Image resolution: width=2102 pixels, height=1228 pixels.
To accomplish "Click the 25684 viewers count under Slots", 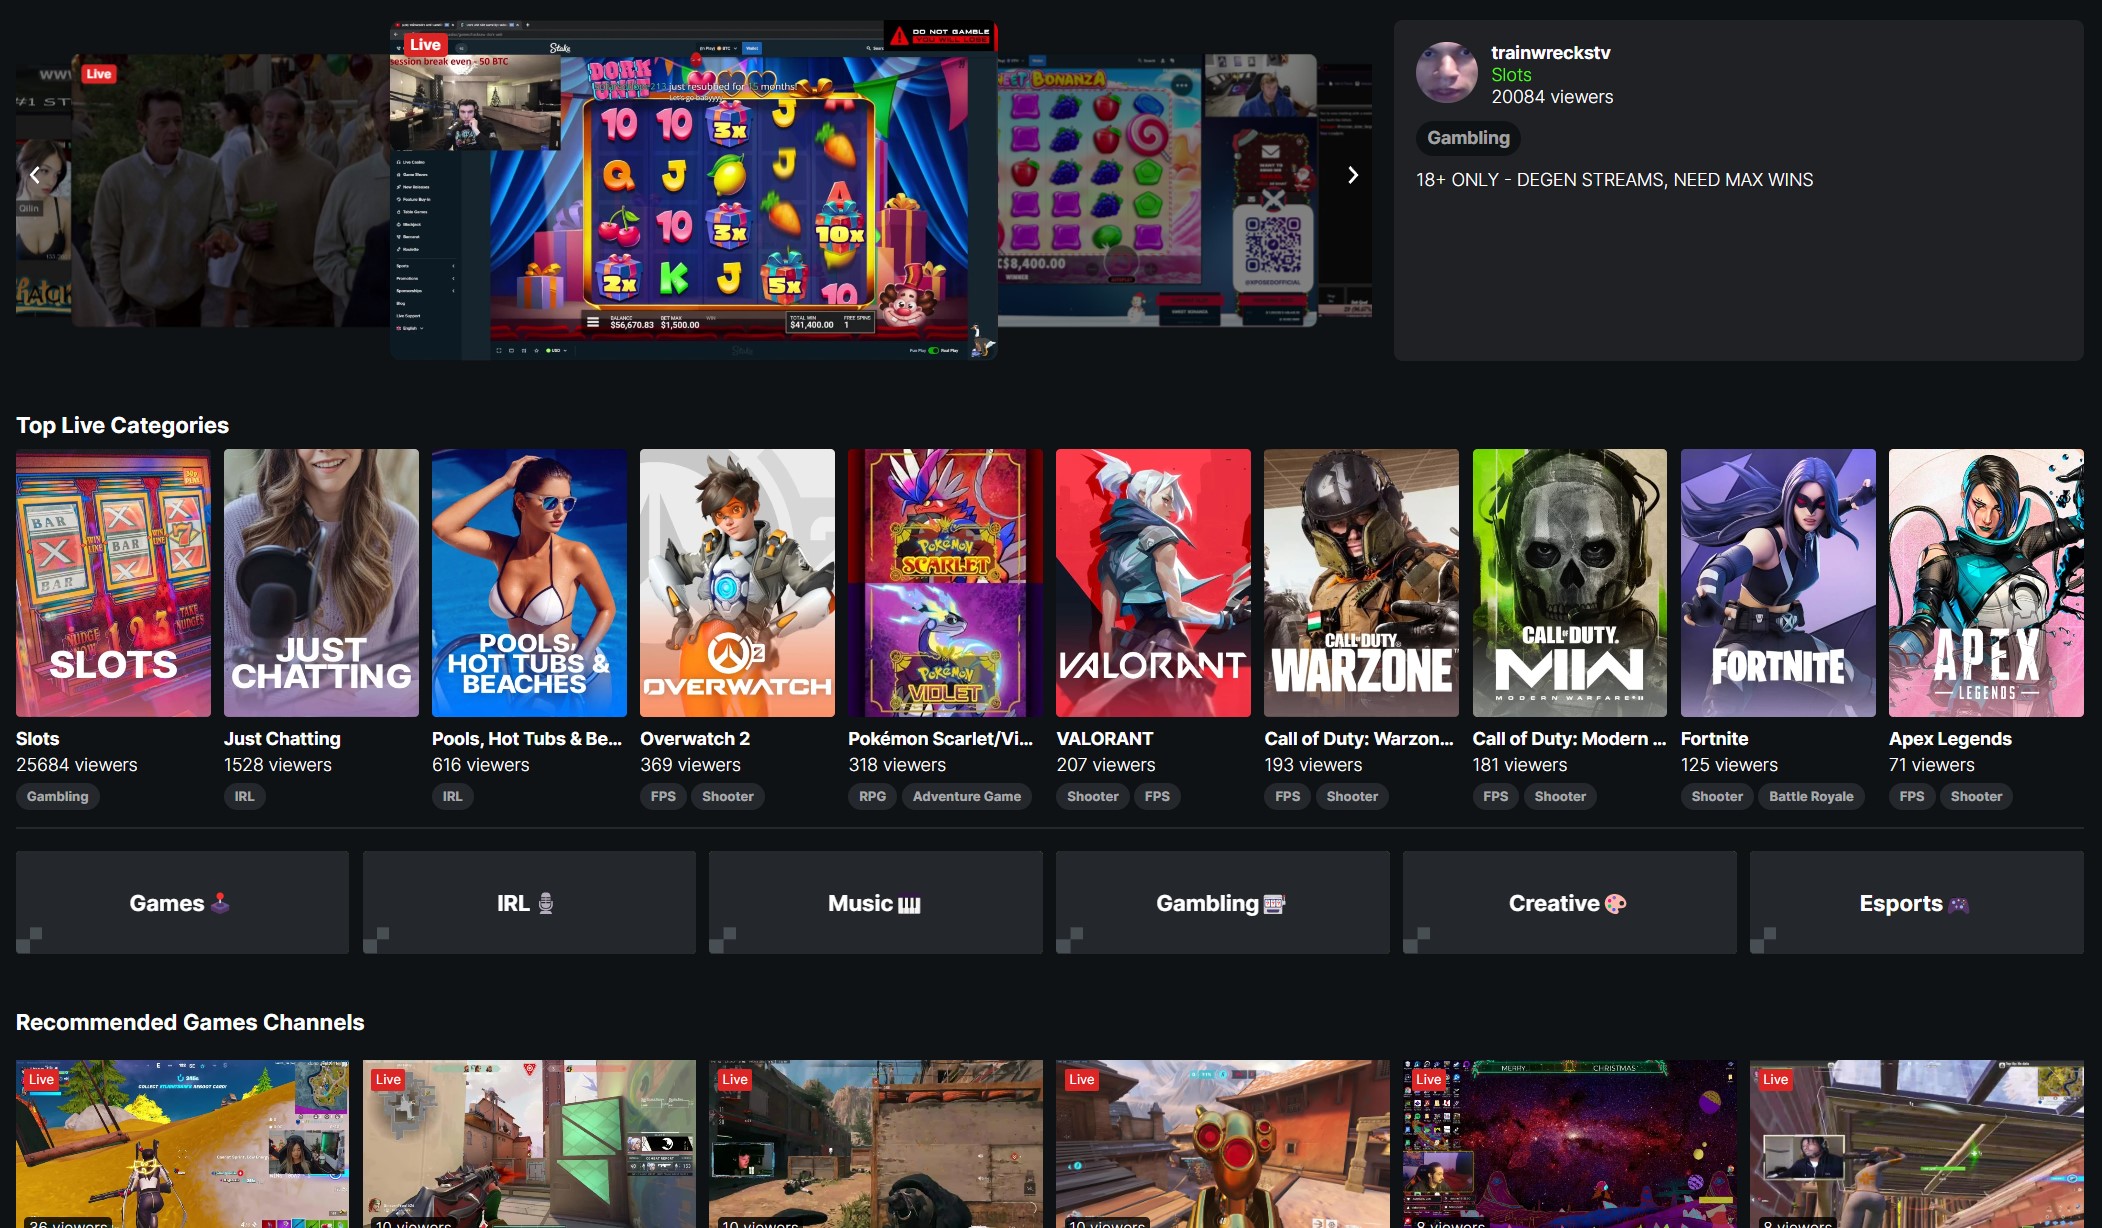I will click(77, 765).
